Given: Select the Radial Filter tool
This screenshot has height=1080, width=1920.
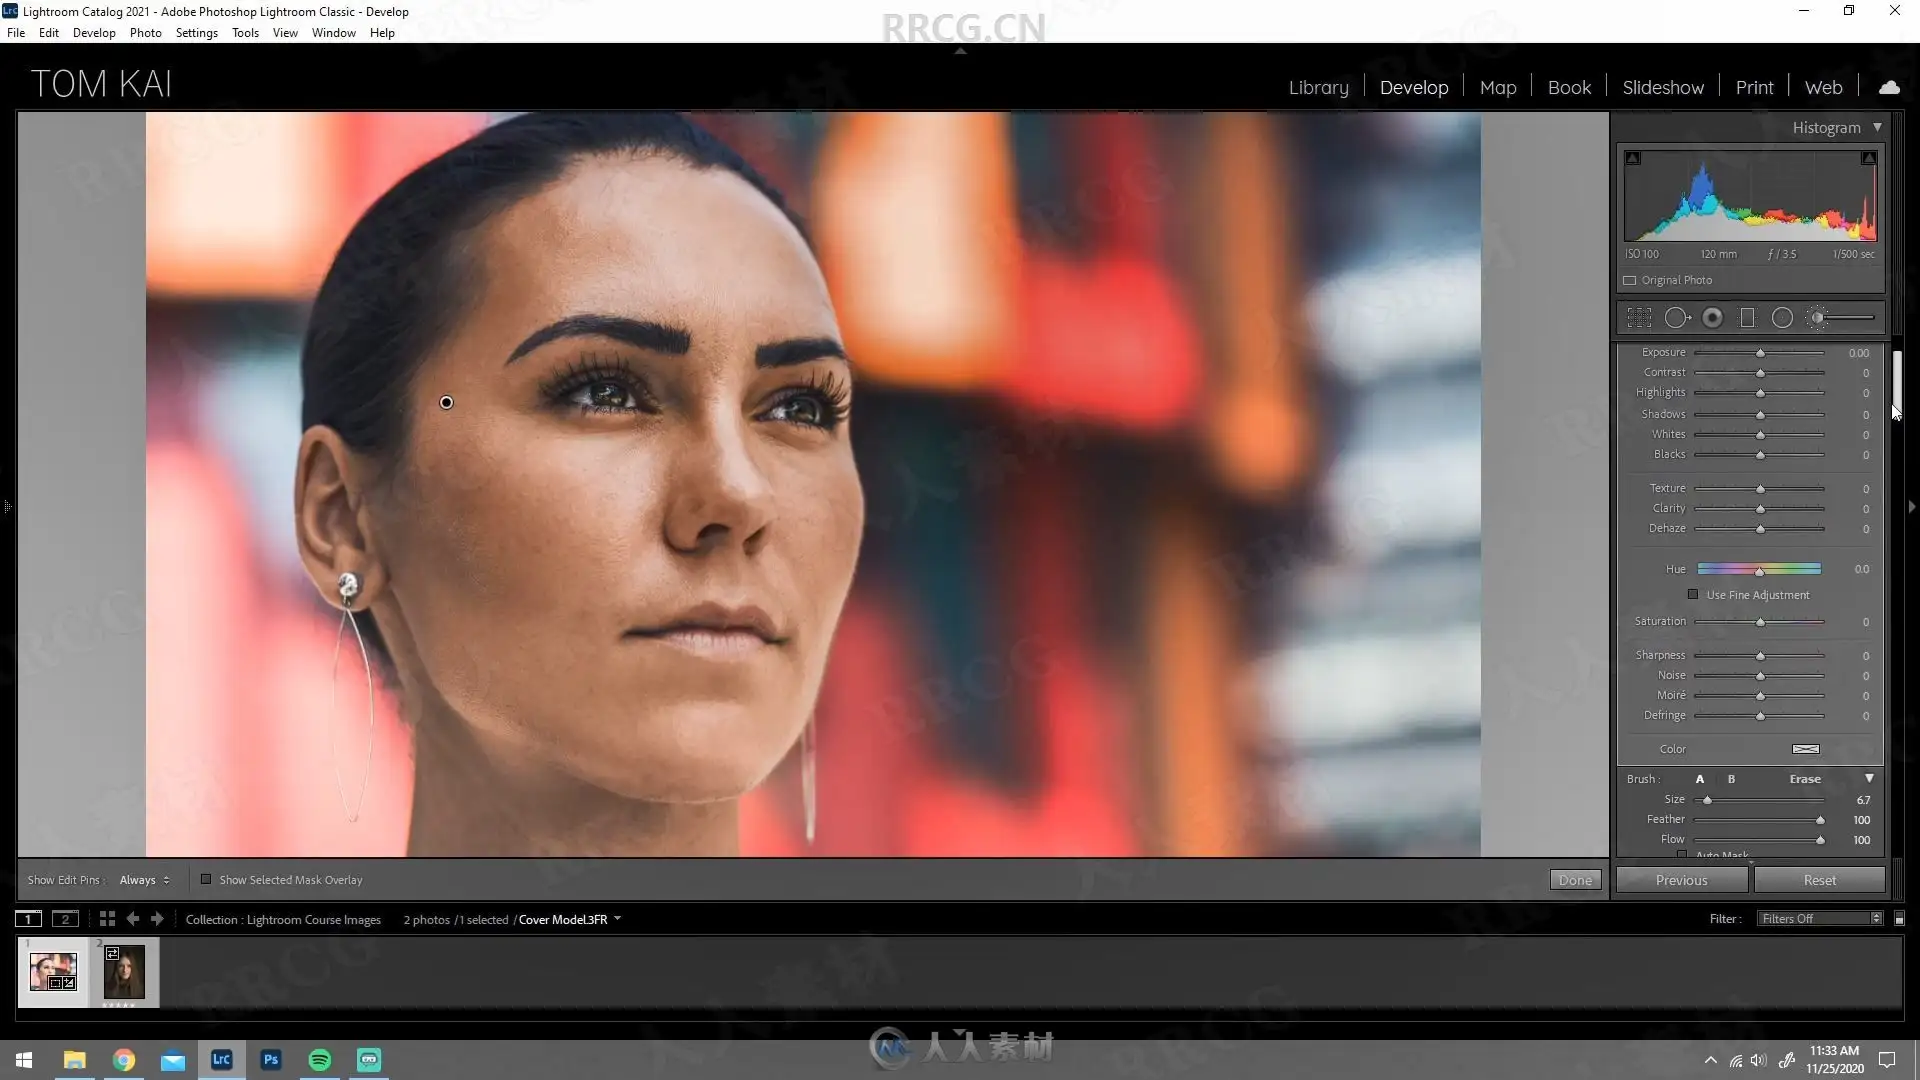Looking at the screenshot, I should 1782,318.
